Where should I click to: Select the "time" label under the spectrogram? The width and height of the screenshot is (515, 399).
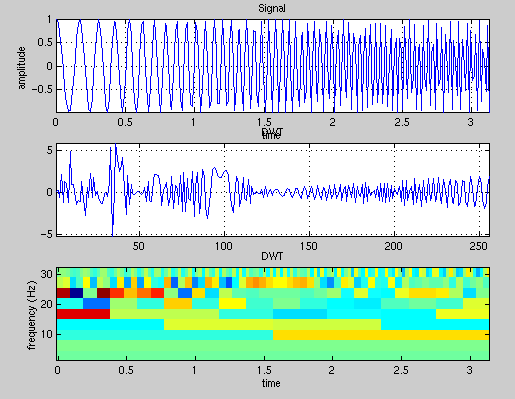(x=271, y=383)
